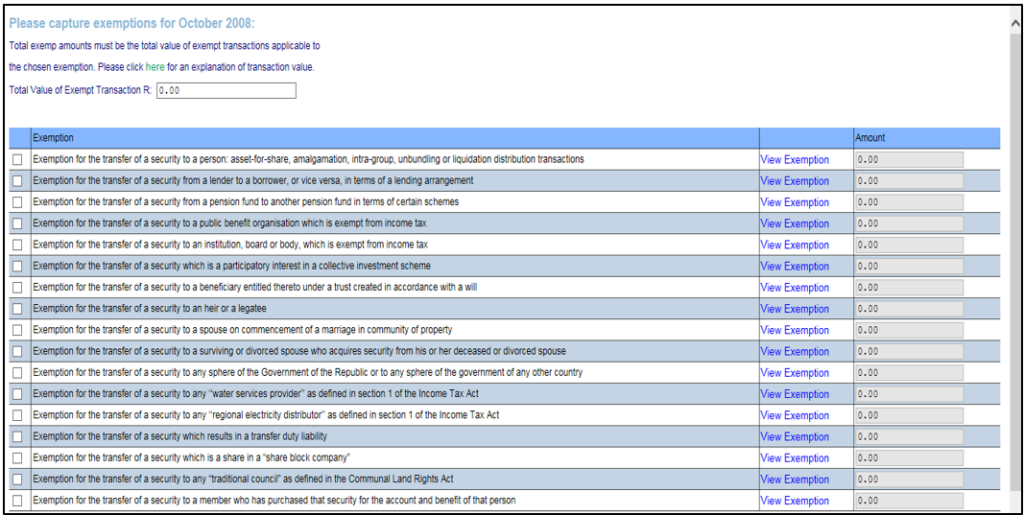Click Amount field for sphere of Government exemption

[x=908, y=373]
